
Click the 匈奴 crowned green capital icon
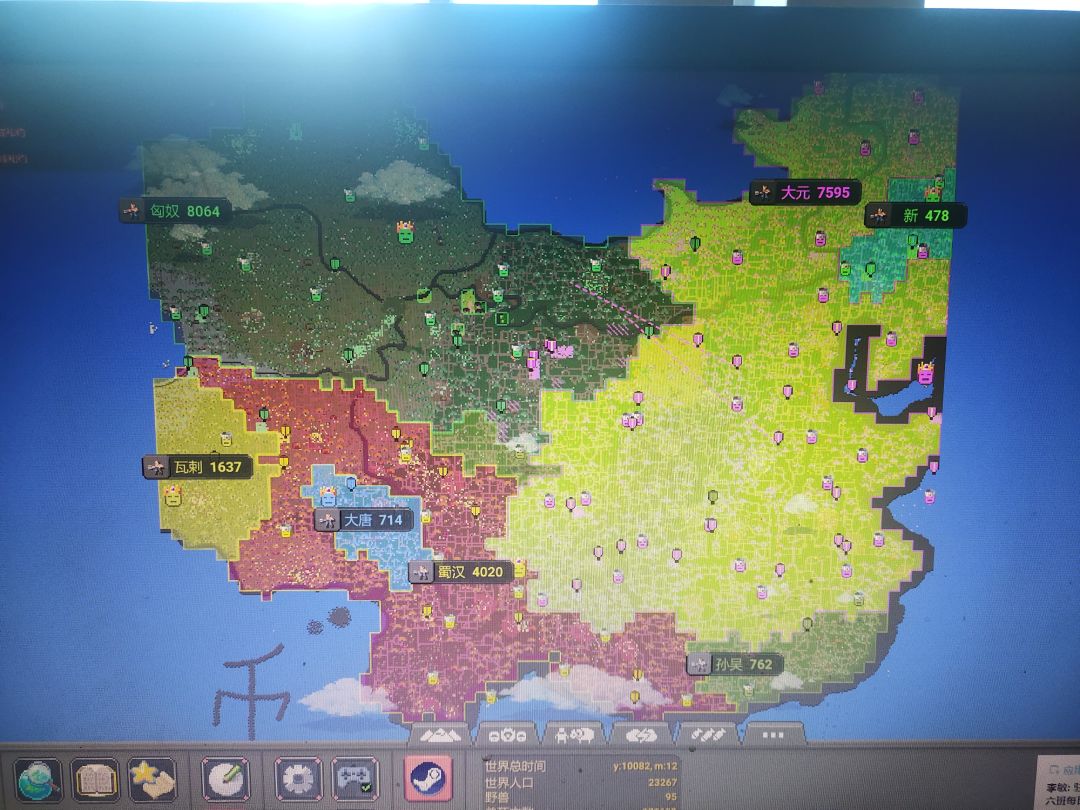(405, 232)
